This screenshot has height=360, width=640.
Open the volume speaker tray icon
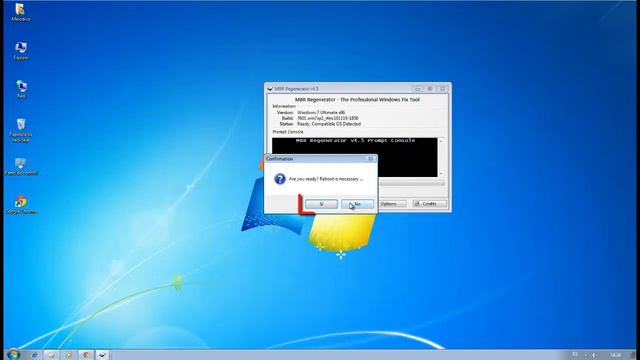pos(594,355)
